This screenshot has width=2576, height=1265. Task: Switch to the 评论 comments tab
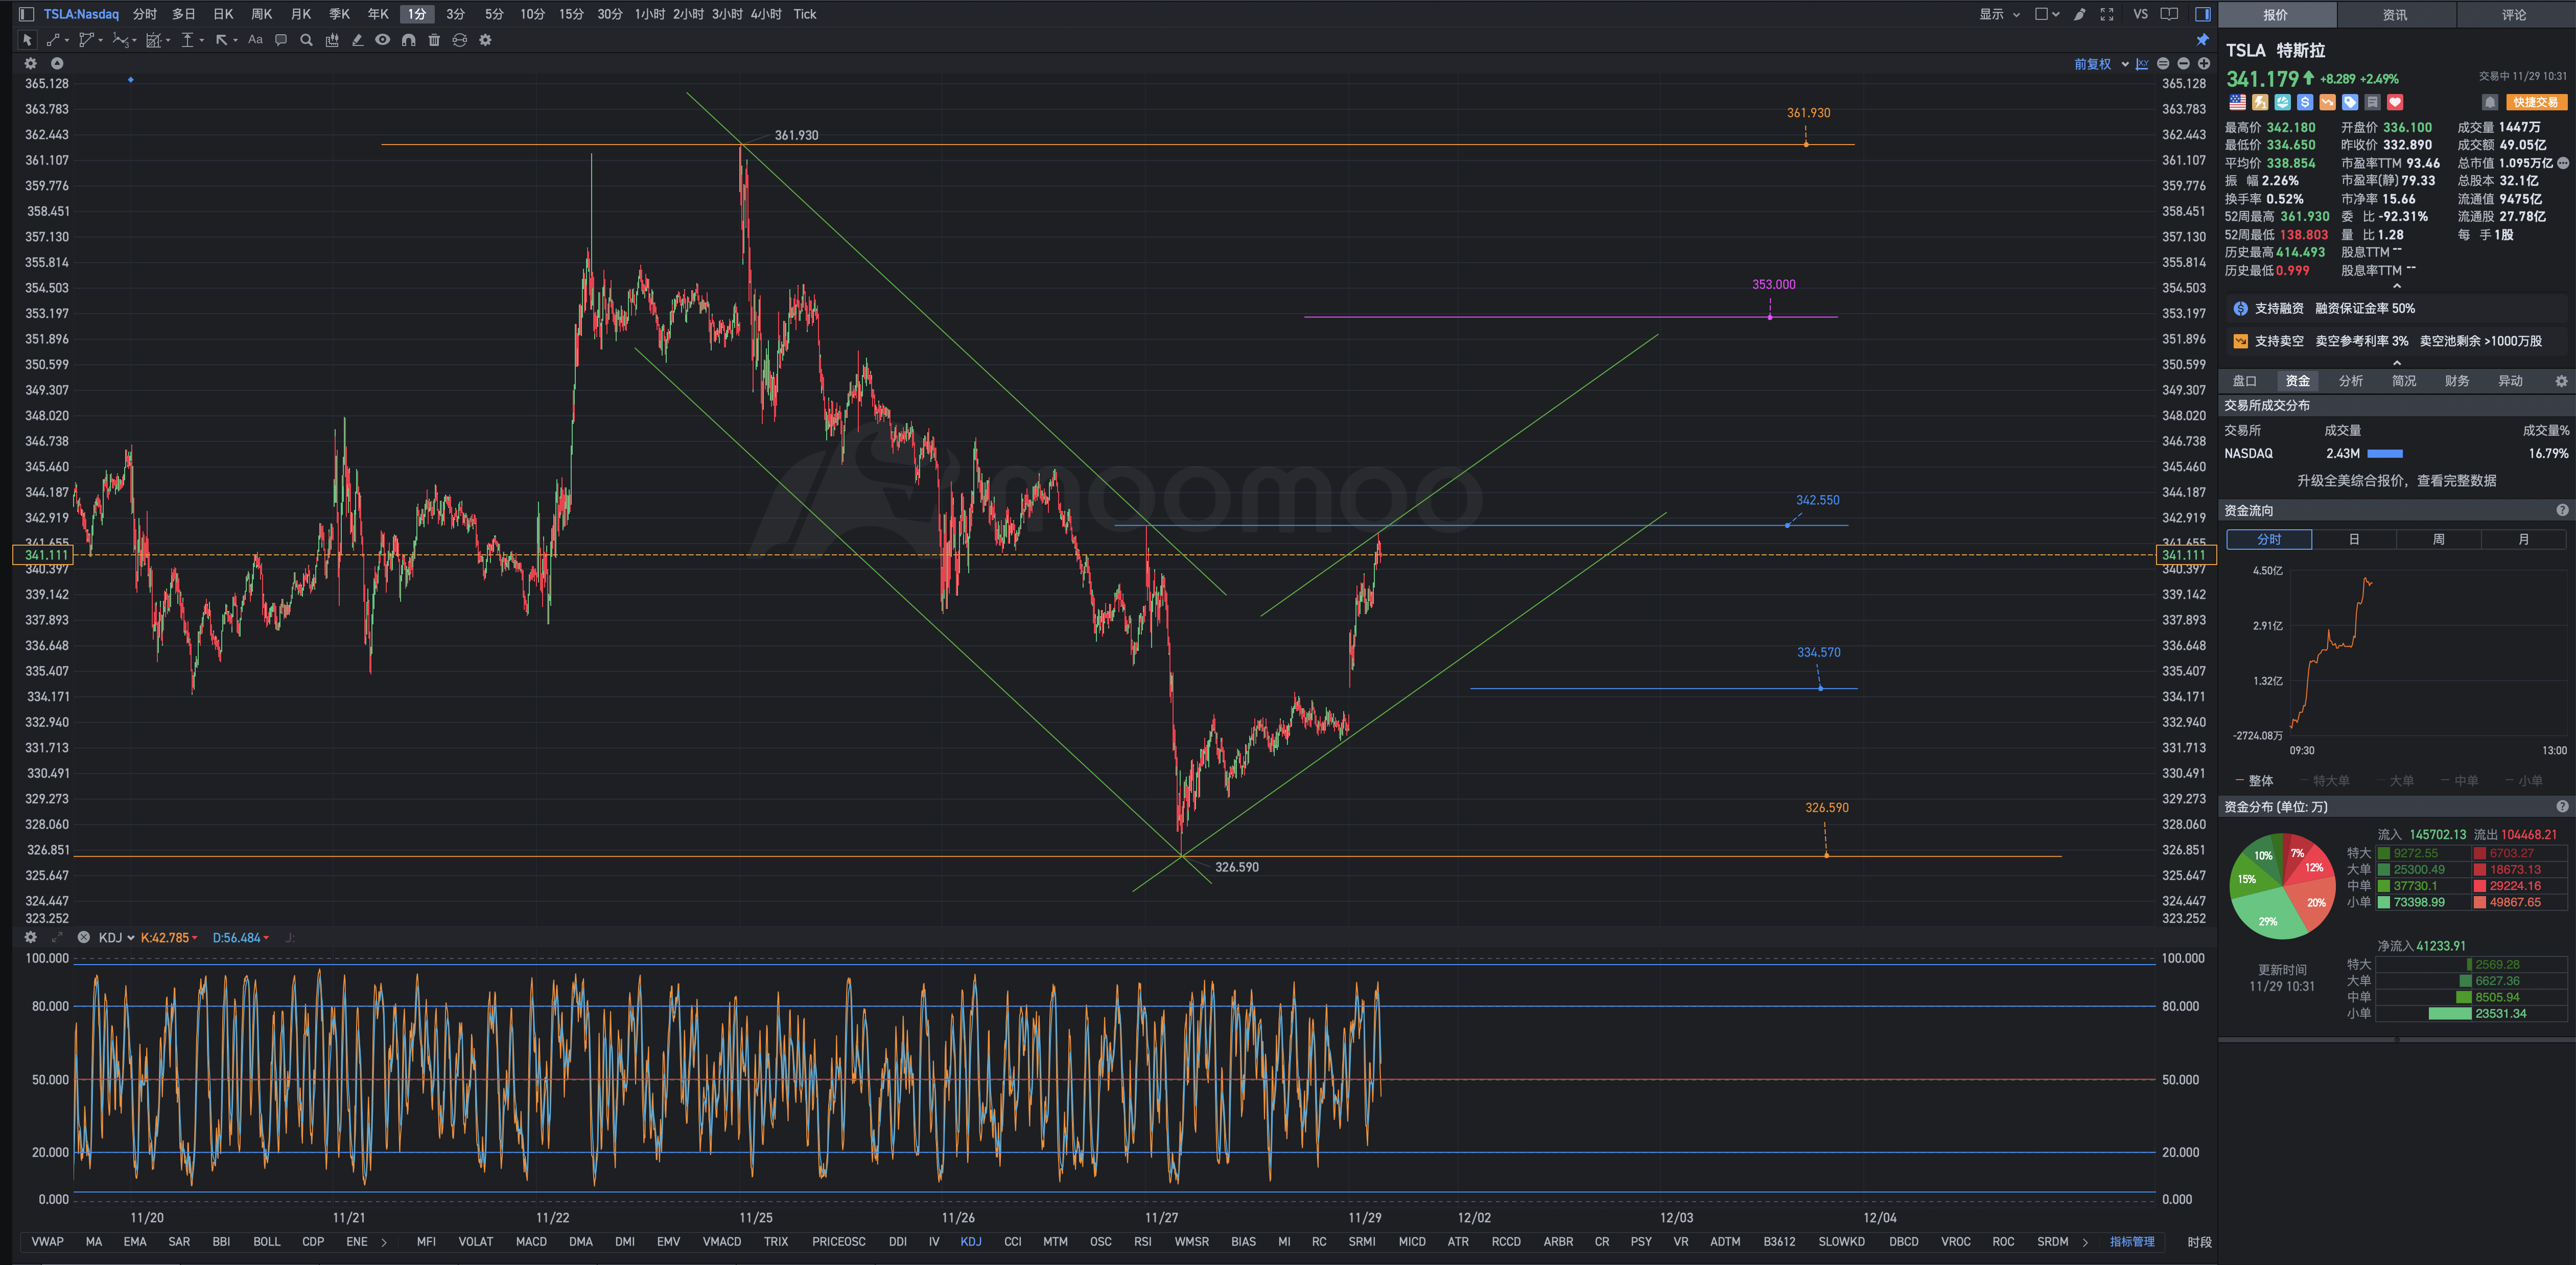pyautogui.click(x=2514, y=15)
